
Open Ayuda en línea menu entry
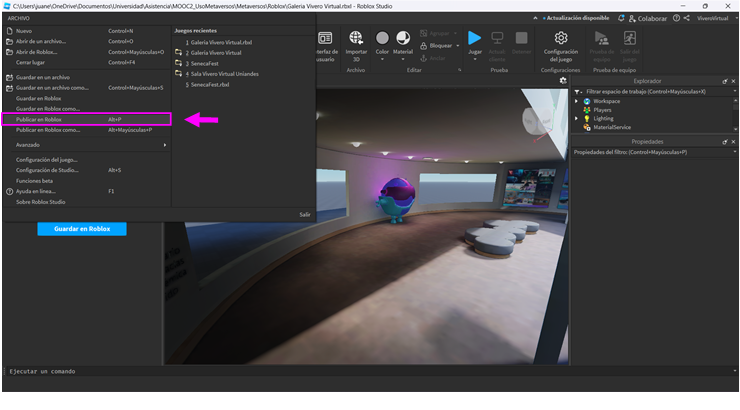87,191
